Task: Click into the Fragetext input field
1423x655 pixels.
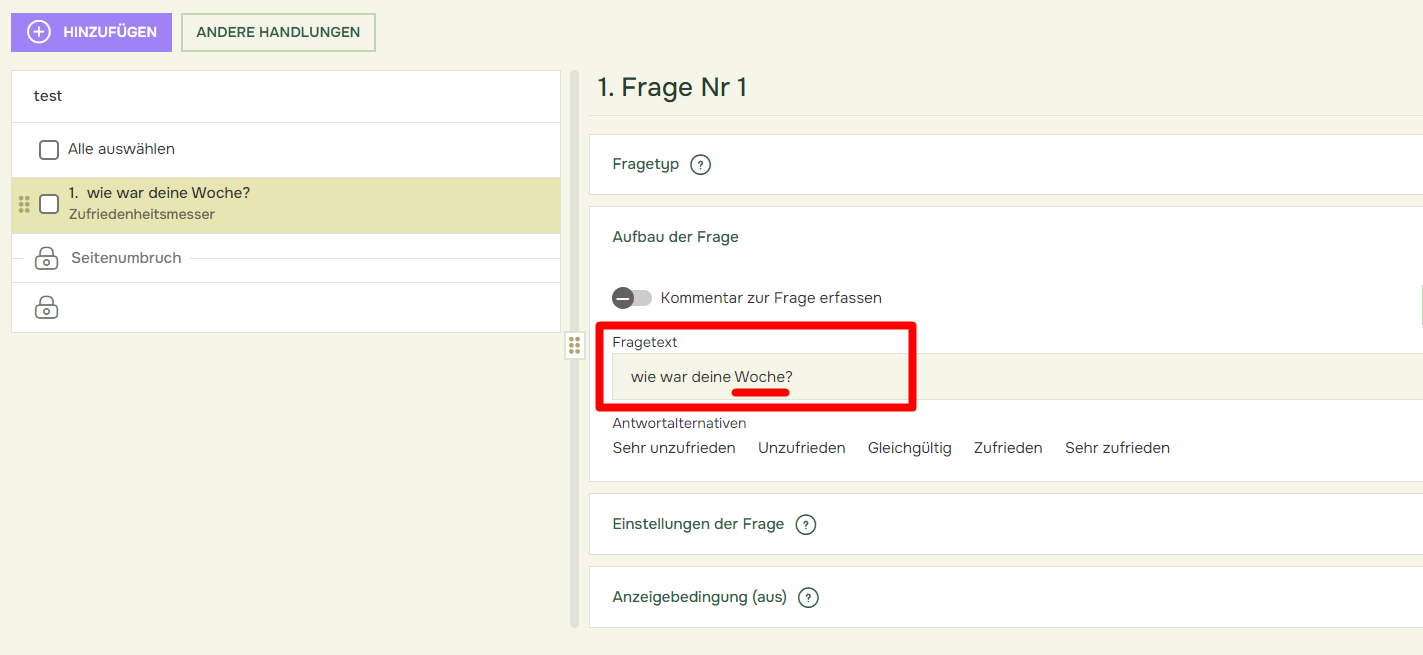Action: [1018, 377]
